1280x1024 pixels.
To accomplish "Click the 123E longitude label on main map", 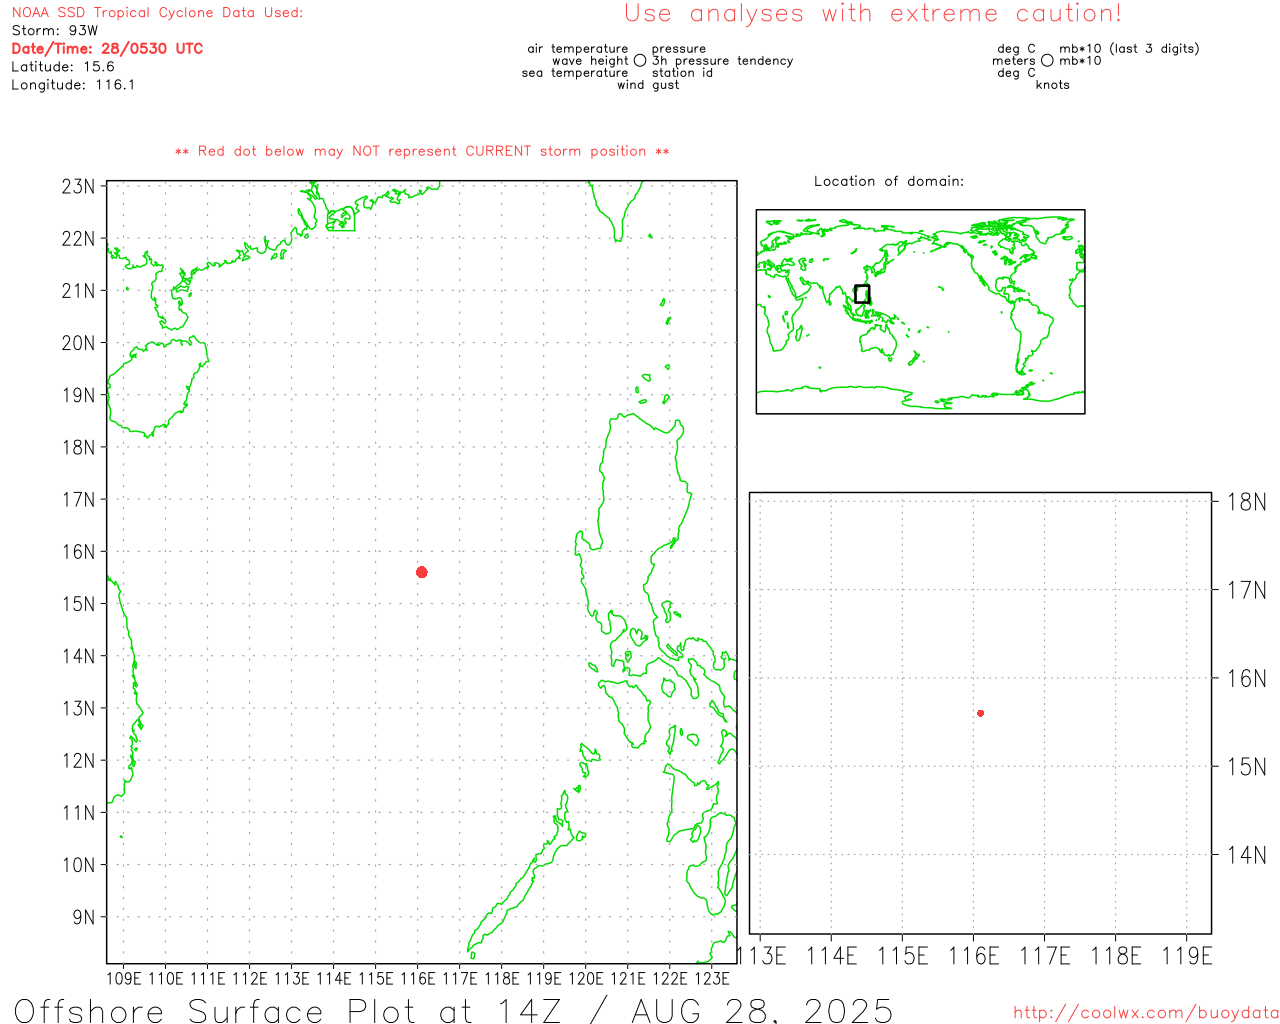I will coord(712,978).
